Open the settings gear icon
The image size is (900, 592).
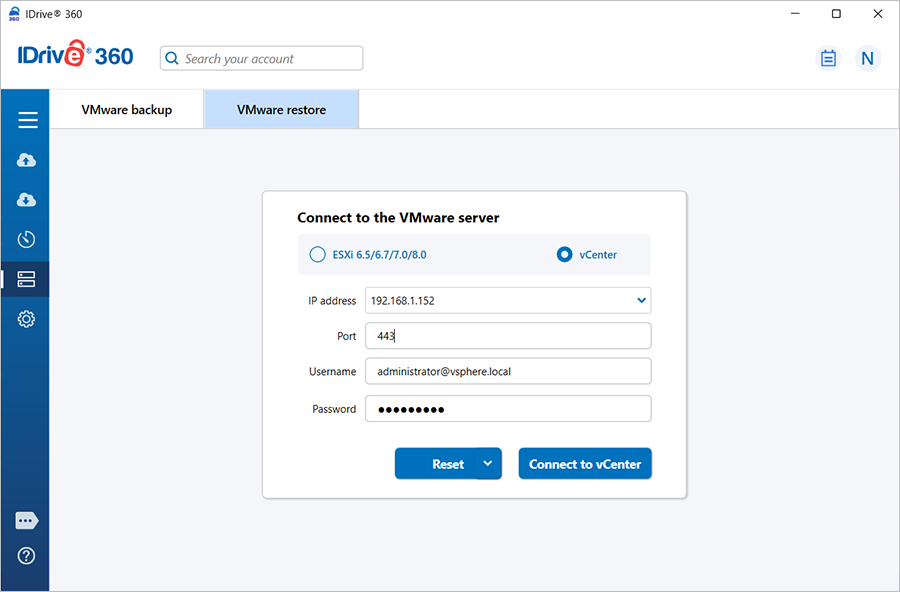[27, 319]
